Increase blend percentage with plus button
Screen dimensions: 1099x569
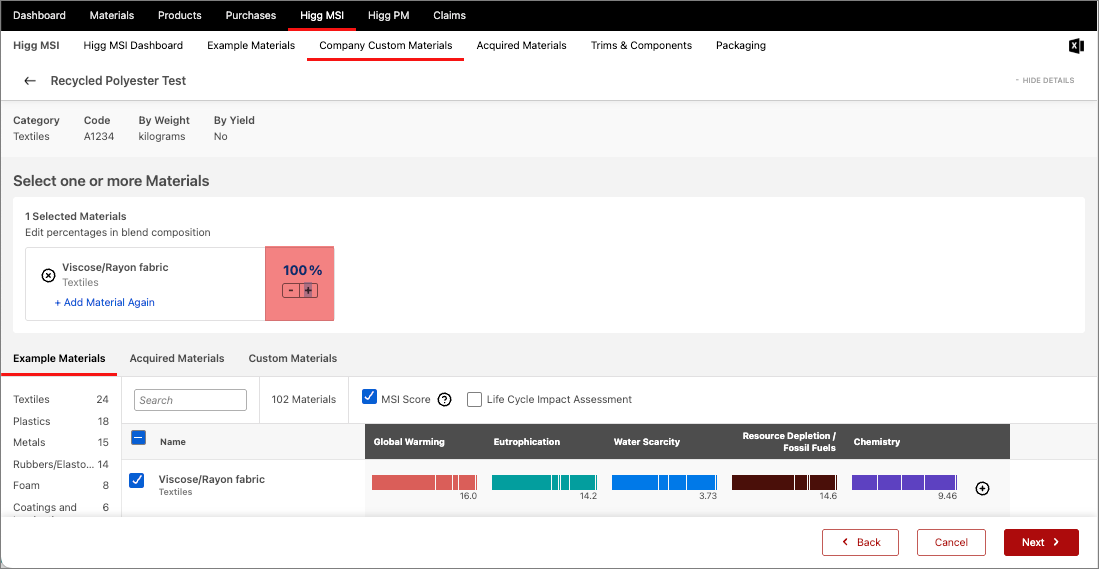pyautogui.click(x=308, y=290)
